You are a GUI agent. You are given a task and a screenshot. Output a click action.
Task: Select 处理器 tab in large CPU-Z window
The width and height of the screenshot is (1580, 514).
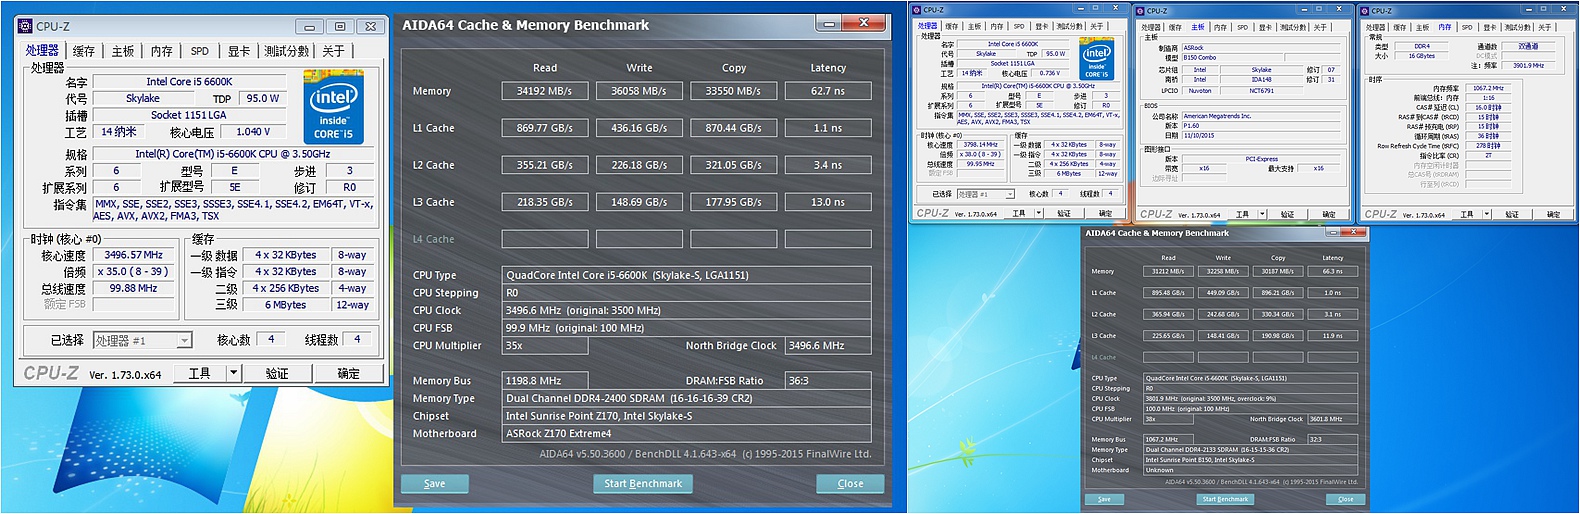coord(42,50)
